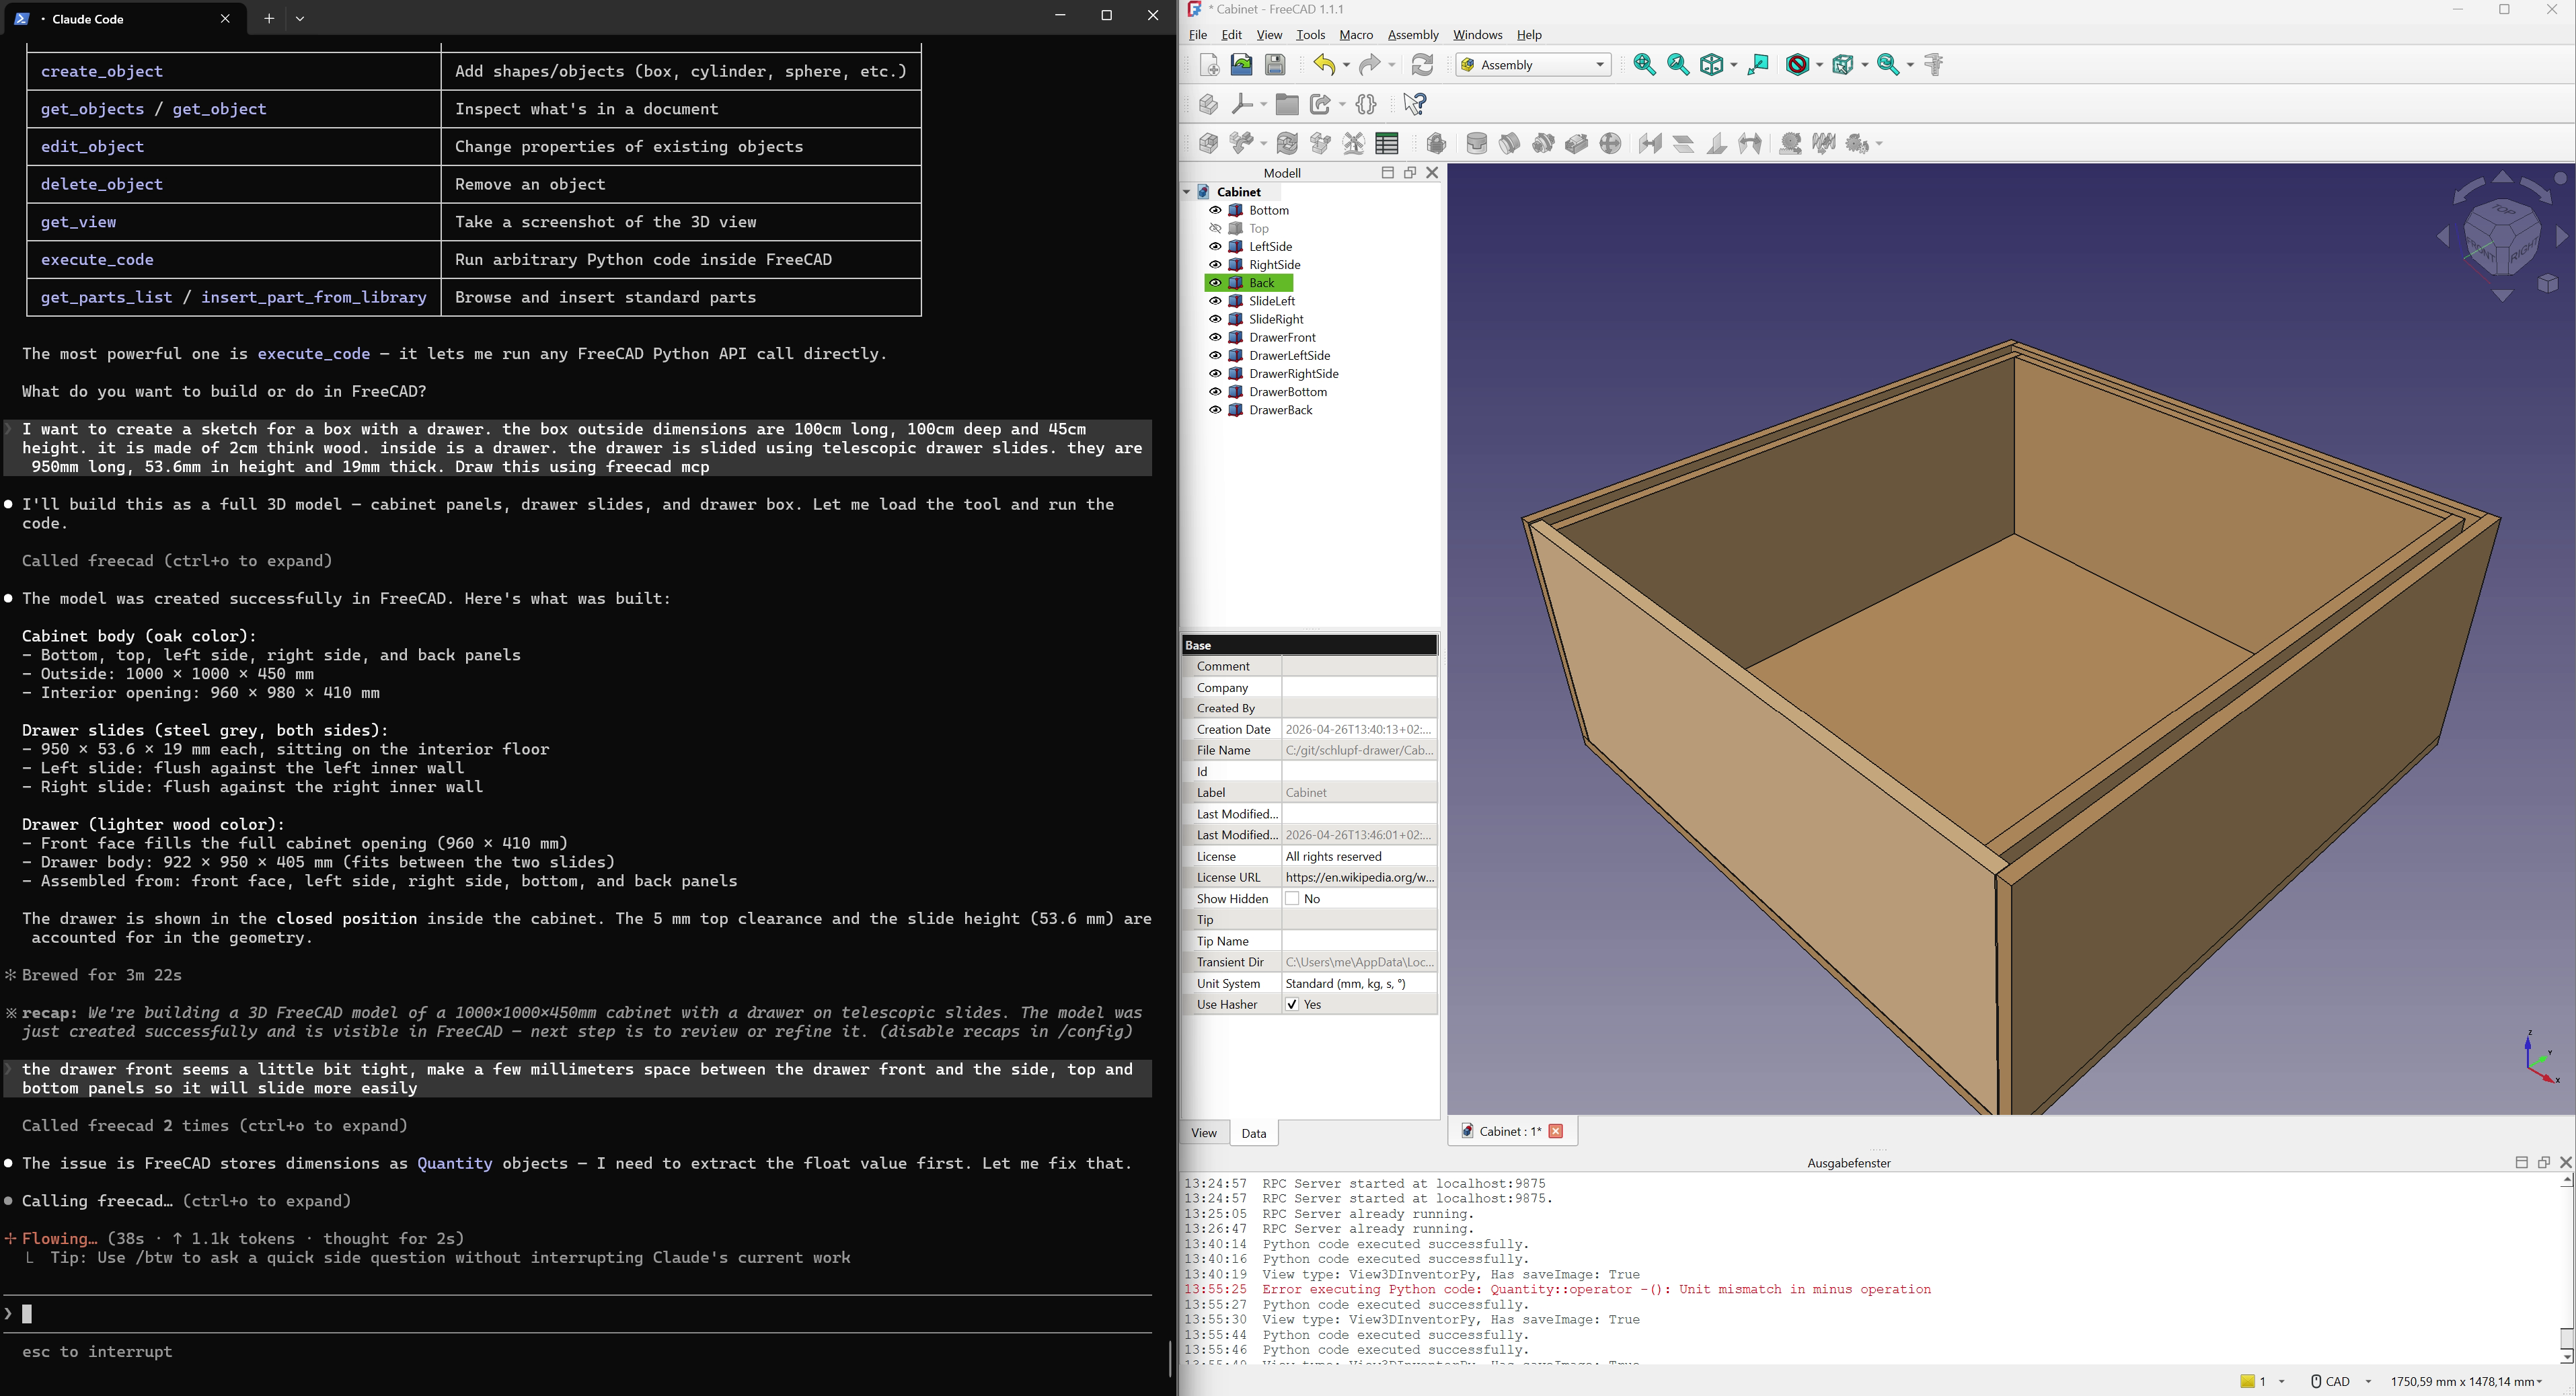Collapse the Cabinet document tree

[x=1187, y=192]
